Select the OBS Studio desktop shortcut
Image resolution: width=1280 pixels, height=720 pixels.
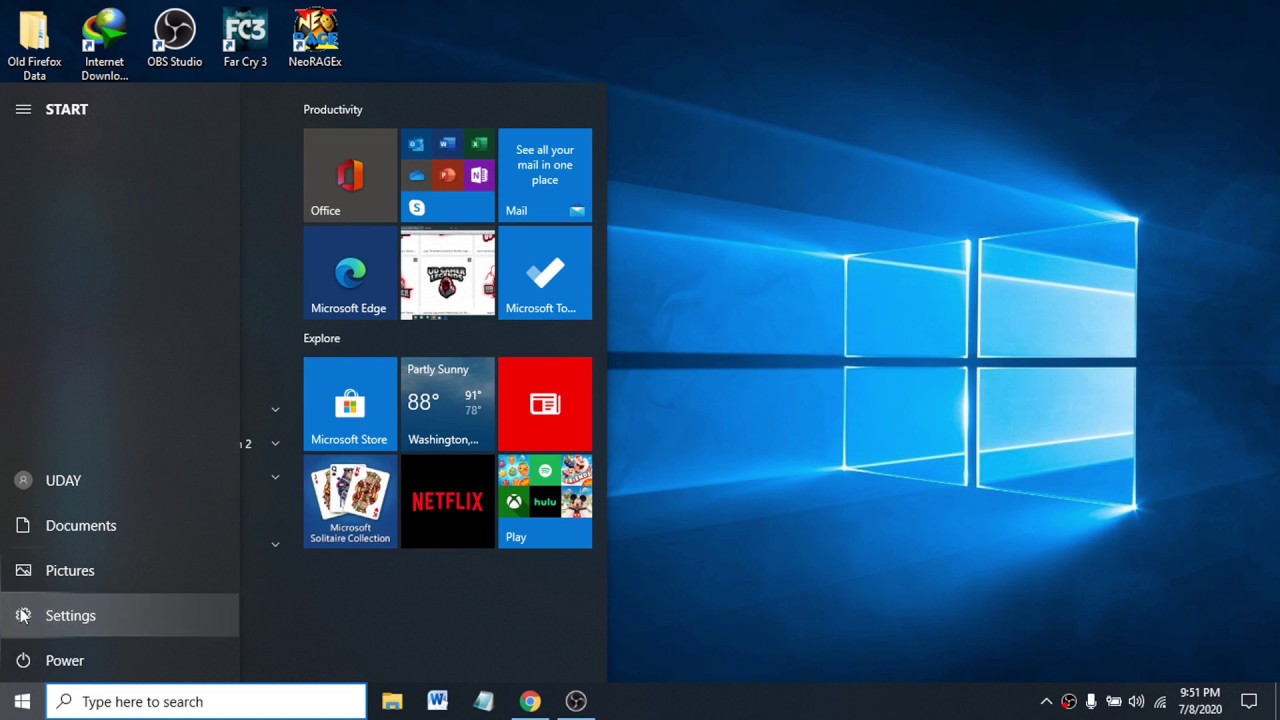click(175, 40)
